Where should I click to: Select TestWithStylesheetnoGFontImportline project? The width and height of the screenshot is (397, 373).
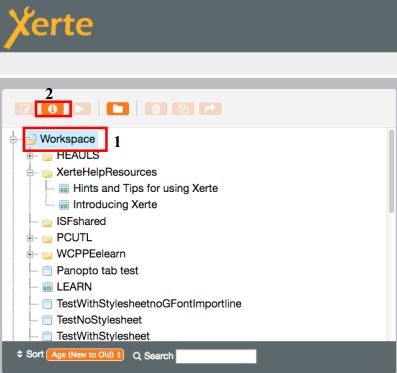pos(149,303)
